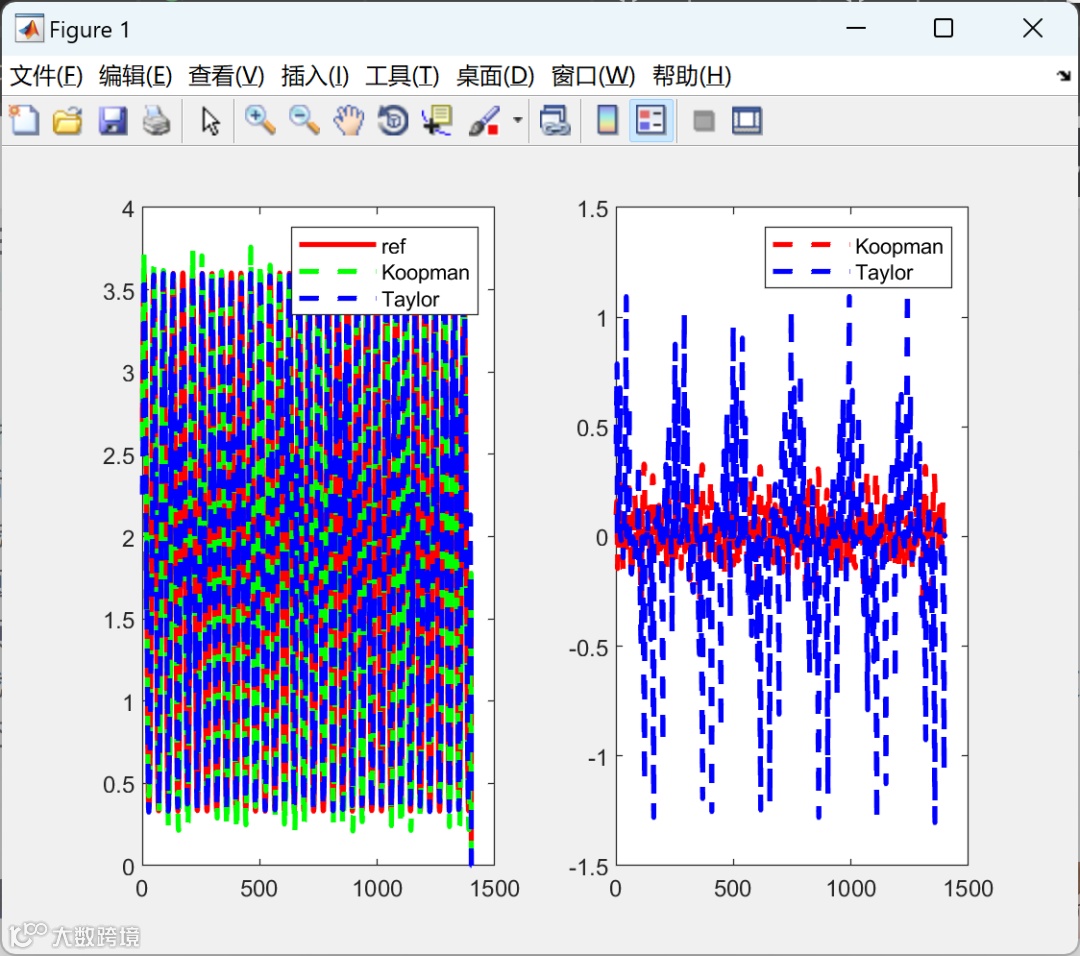Click the 1000 x-axis label on left plot
This screenshot has height=956, width=1080.
377,889
